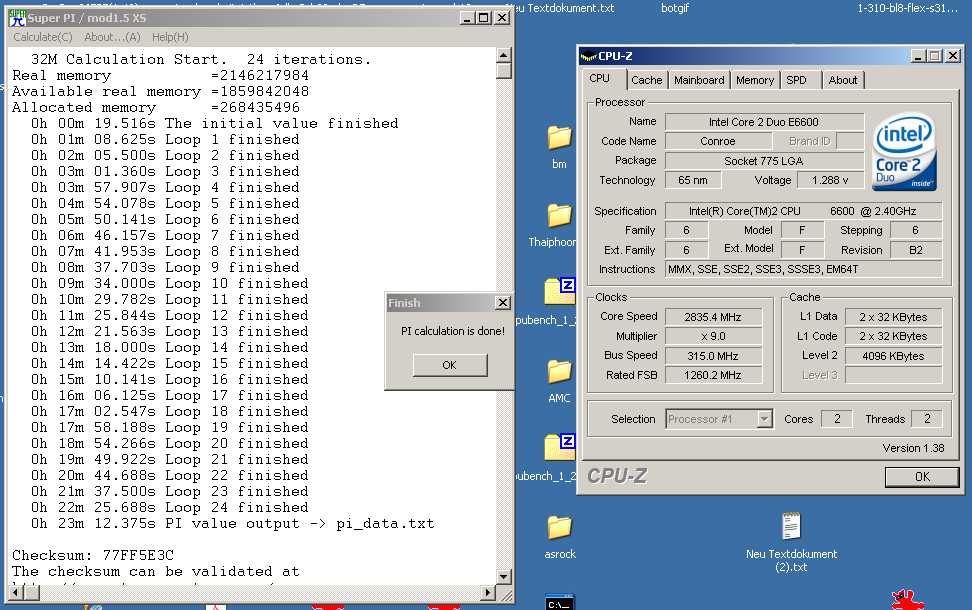
Task: Click the Bus Speed value 315.0 MHz
Action: pos(713,356)
